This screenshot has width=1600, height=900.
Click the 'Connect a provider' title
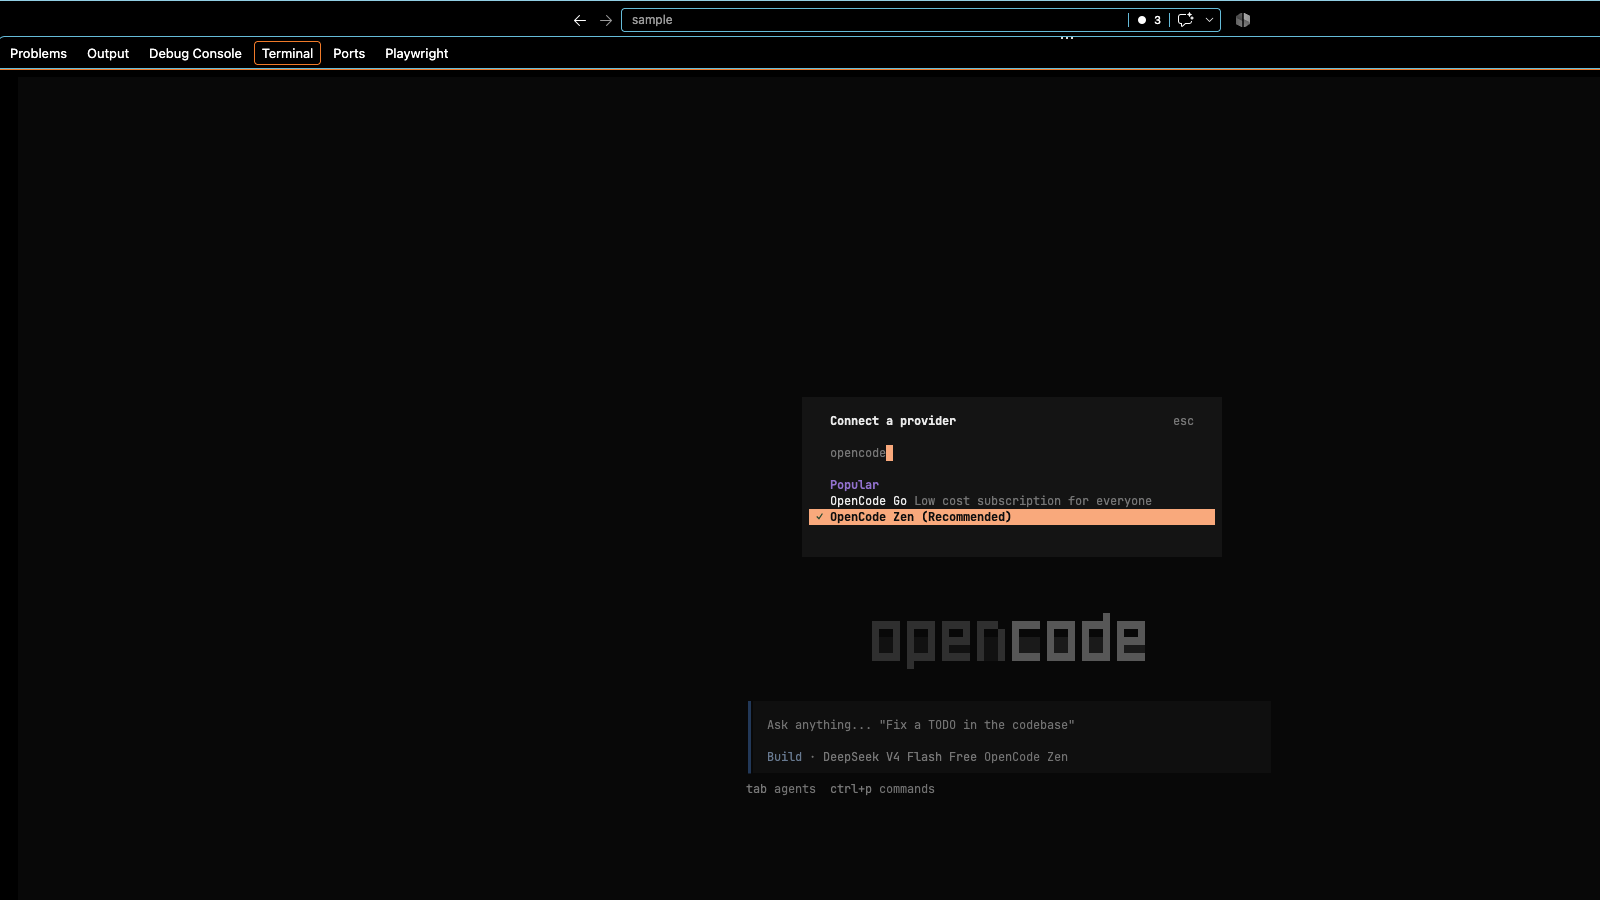coord(892,421)
